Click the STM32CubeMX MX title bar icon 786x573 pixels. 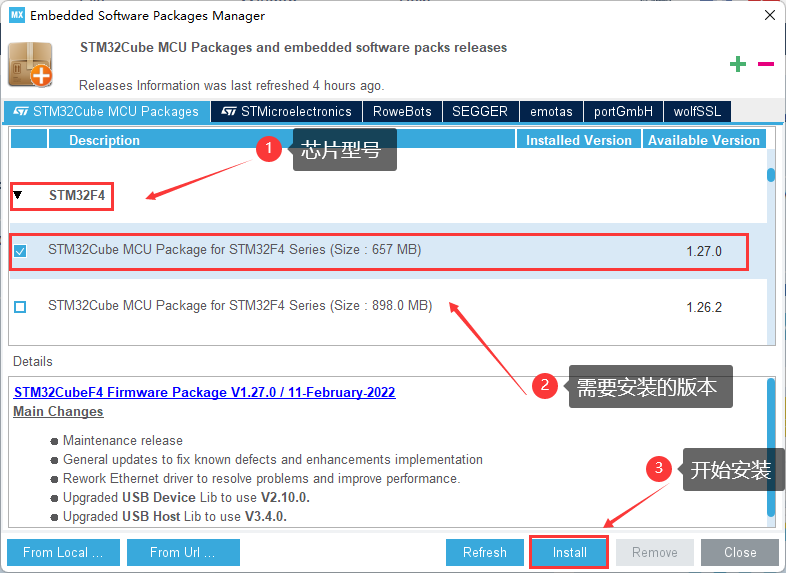pyautogui.click(x=17, y=15)
